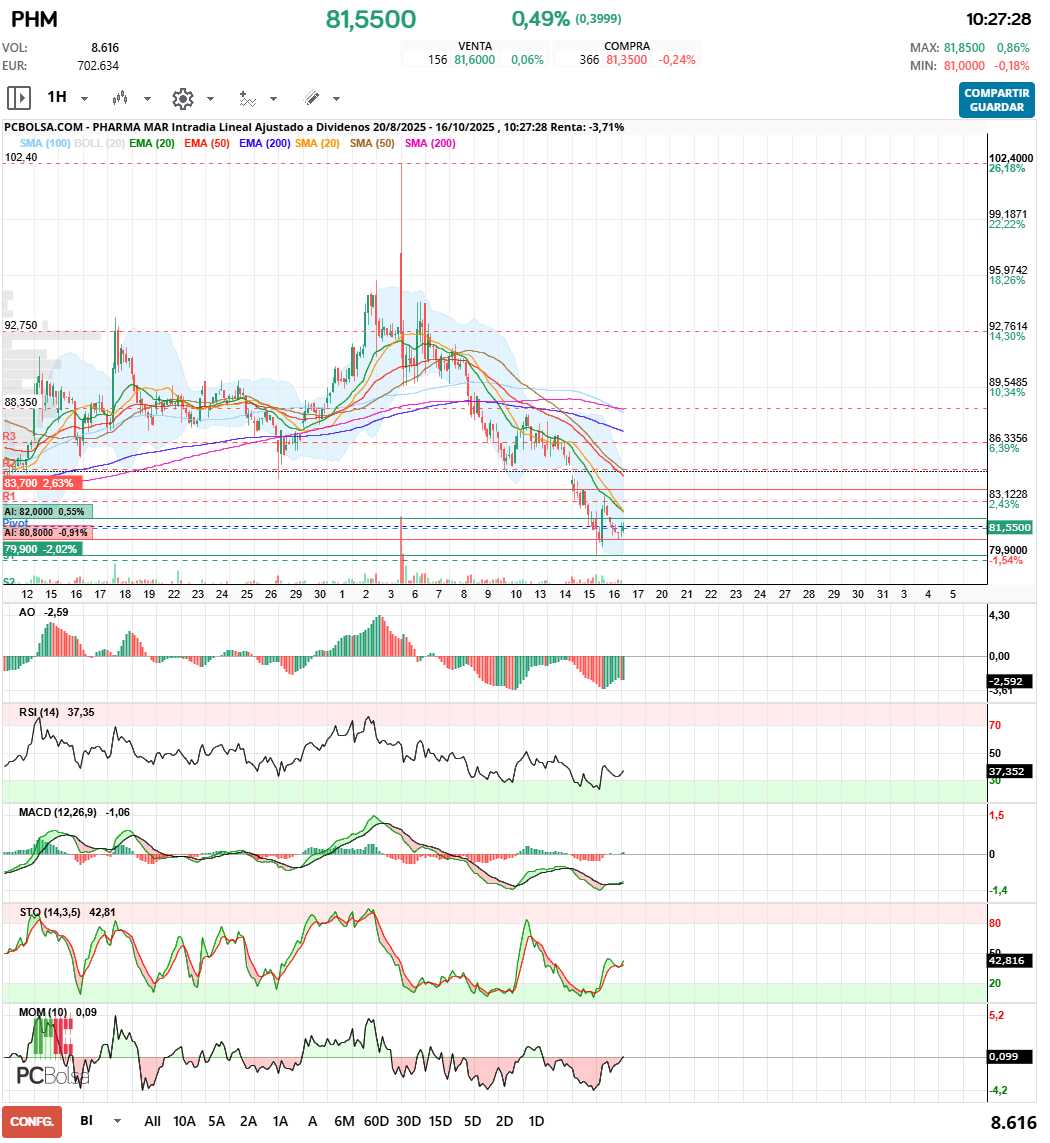The image size is (1050, 1143).
Task: Click the VENTA price 81,6000
Action: pos(475,61)
